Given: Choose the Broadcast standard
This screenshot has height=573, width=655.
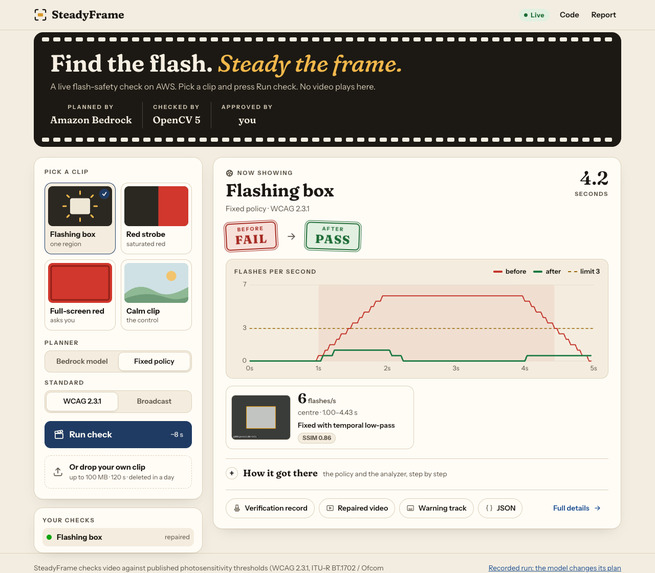Looking at the screenshot, I should [x=154, y=401].
